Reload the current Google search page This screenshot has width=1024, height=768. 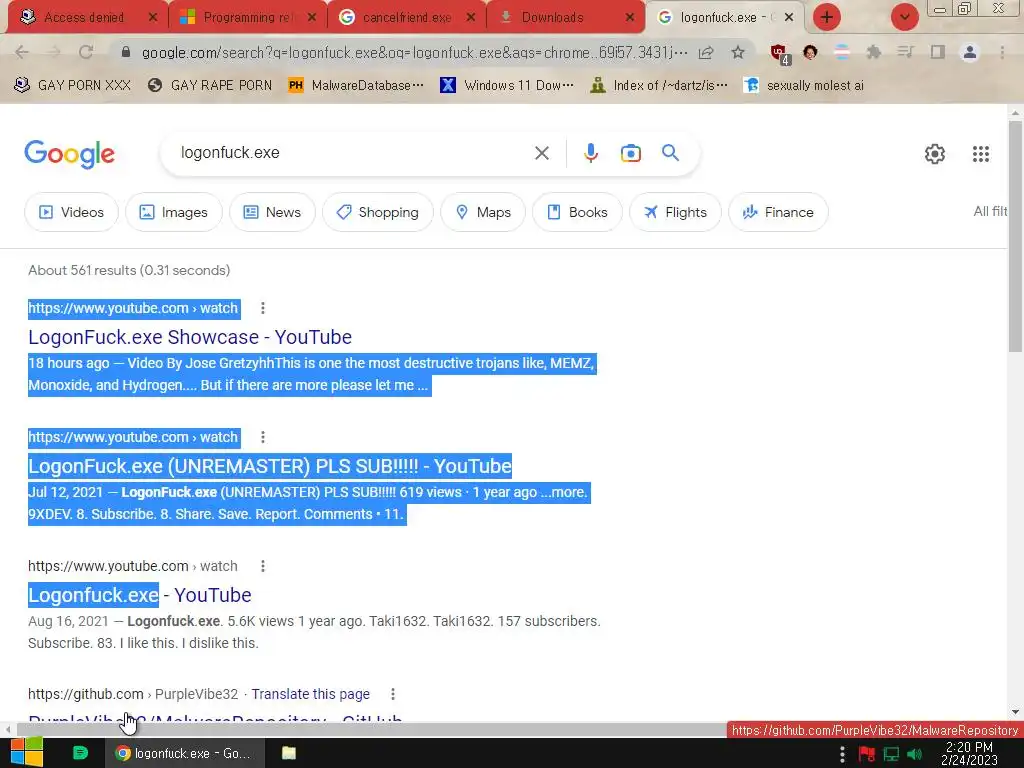tap(86, 52)
